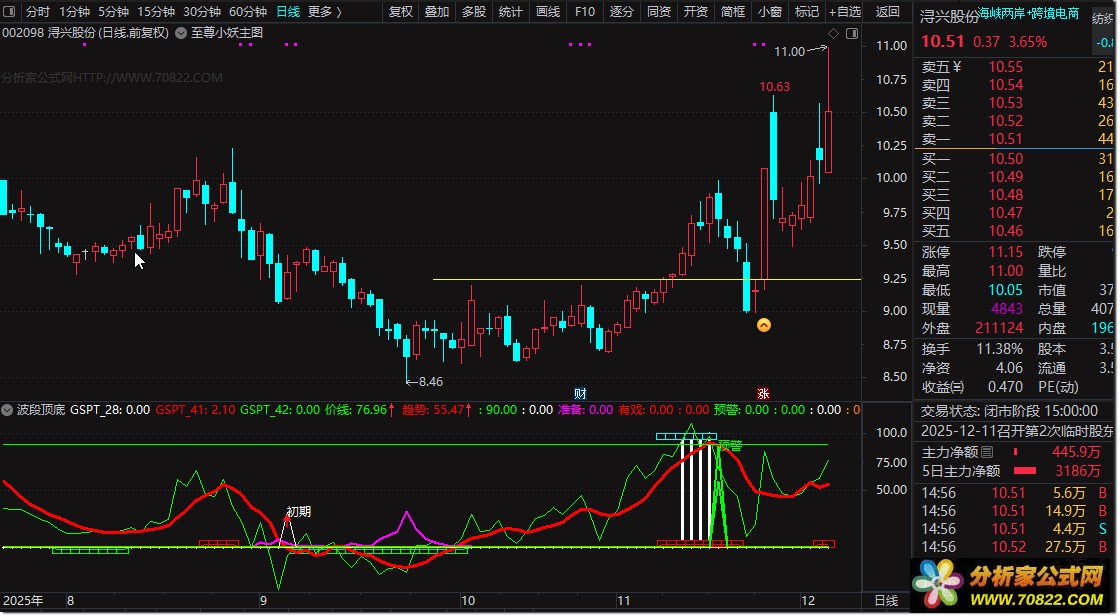The image size is (1120, 616).
Task: Click the 返回 back button
Action: point(888,11)
